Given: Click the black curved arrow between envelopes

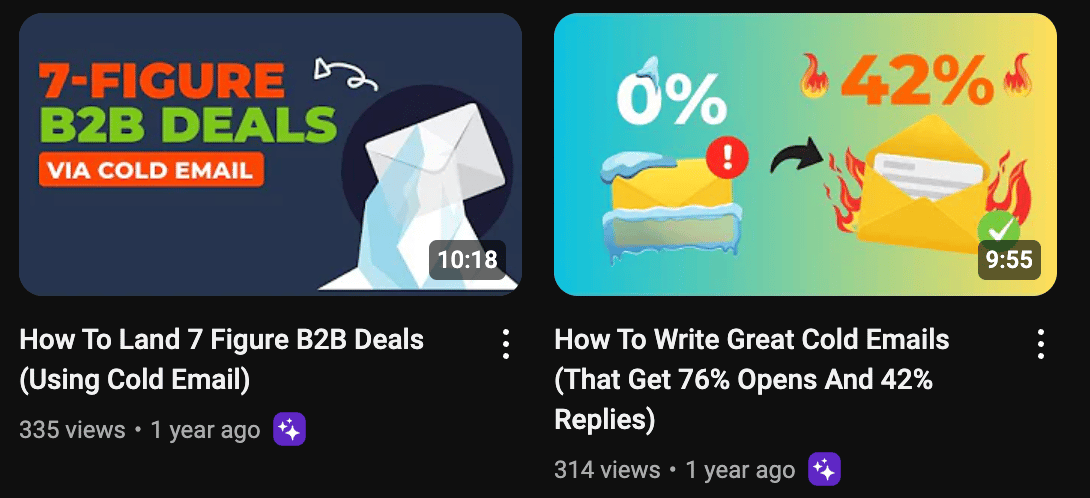Looking at the screenshot, I should (x=797, y=156).
